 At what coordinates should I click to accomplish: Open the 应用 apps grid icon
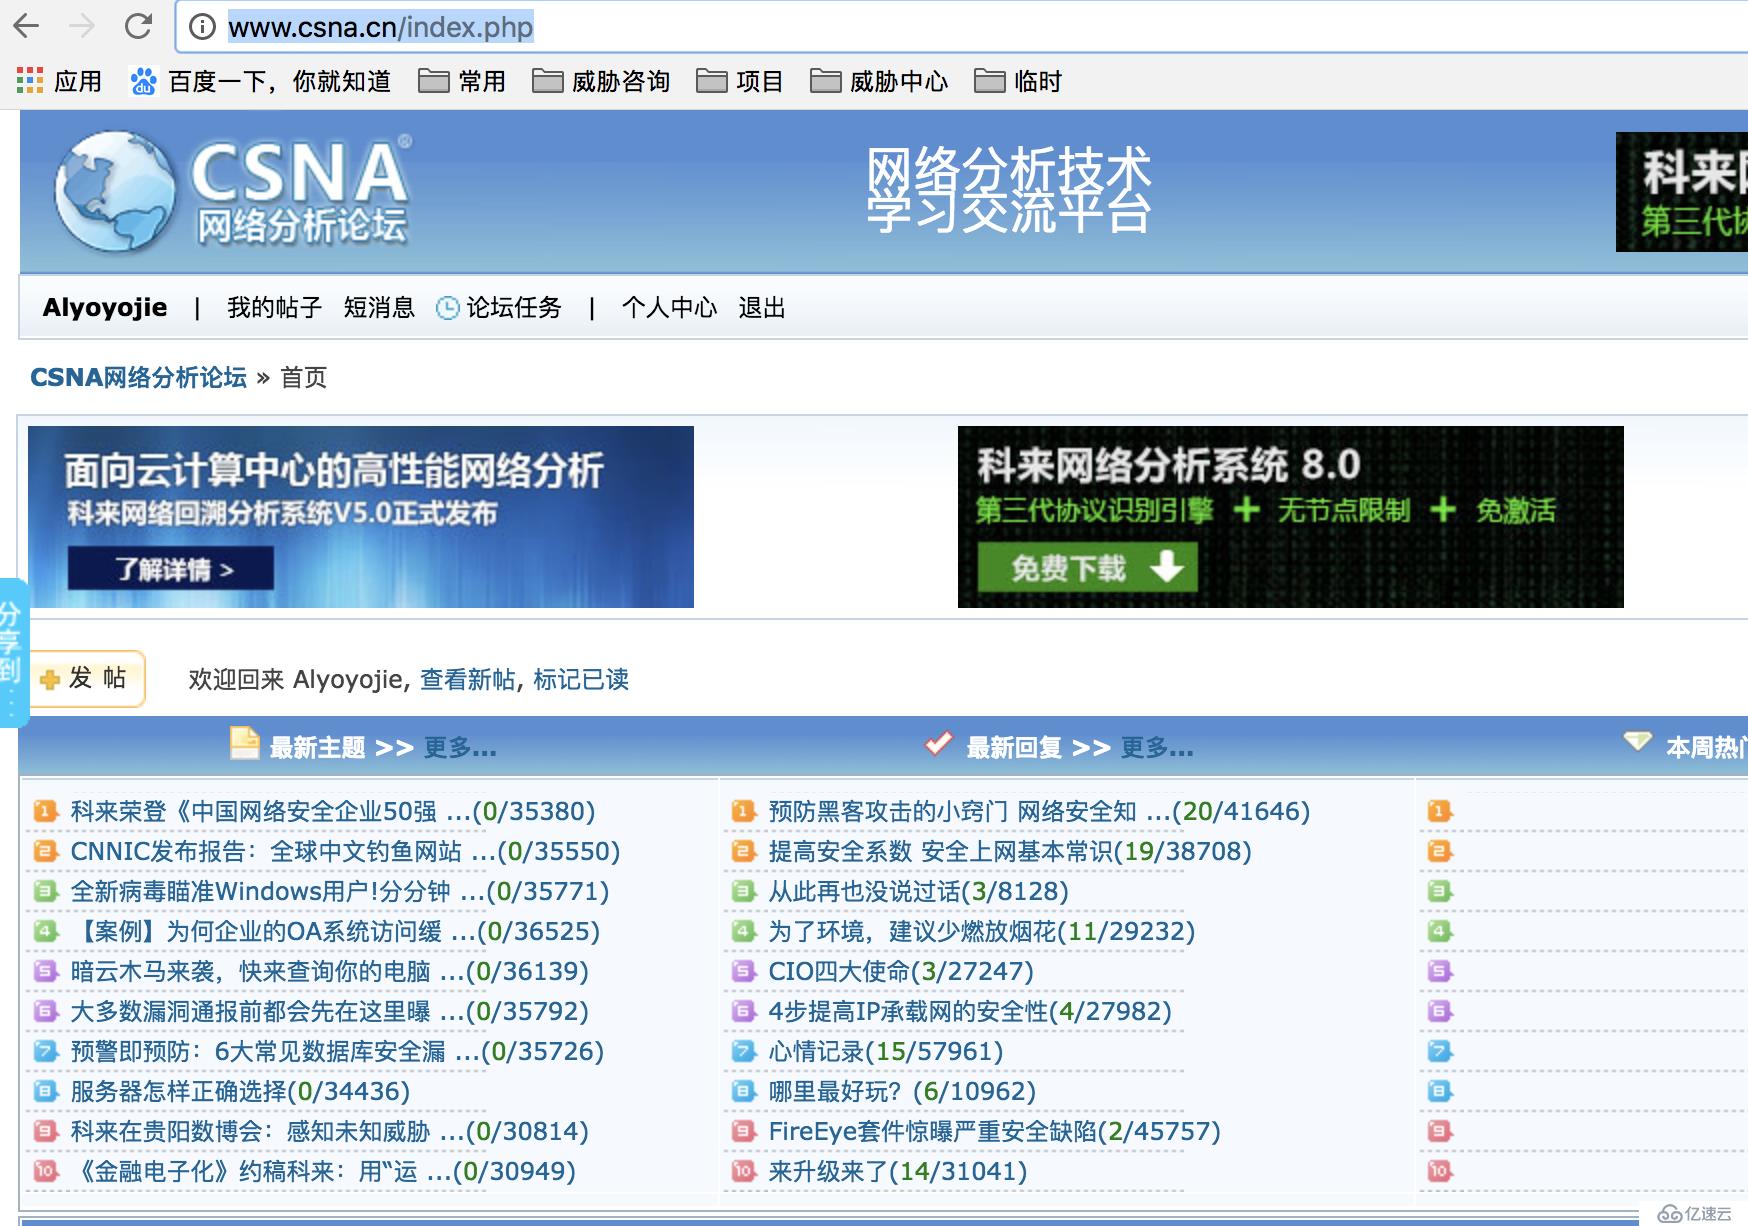point(30,81)
